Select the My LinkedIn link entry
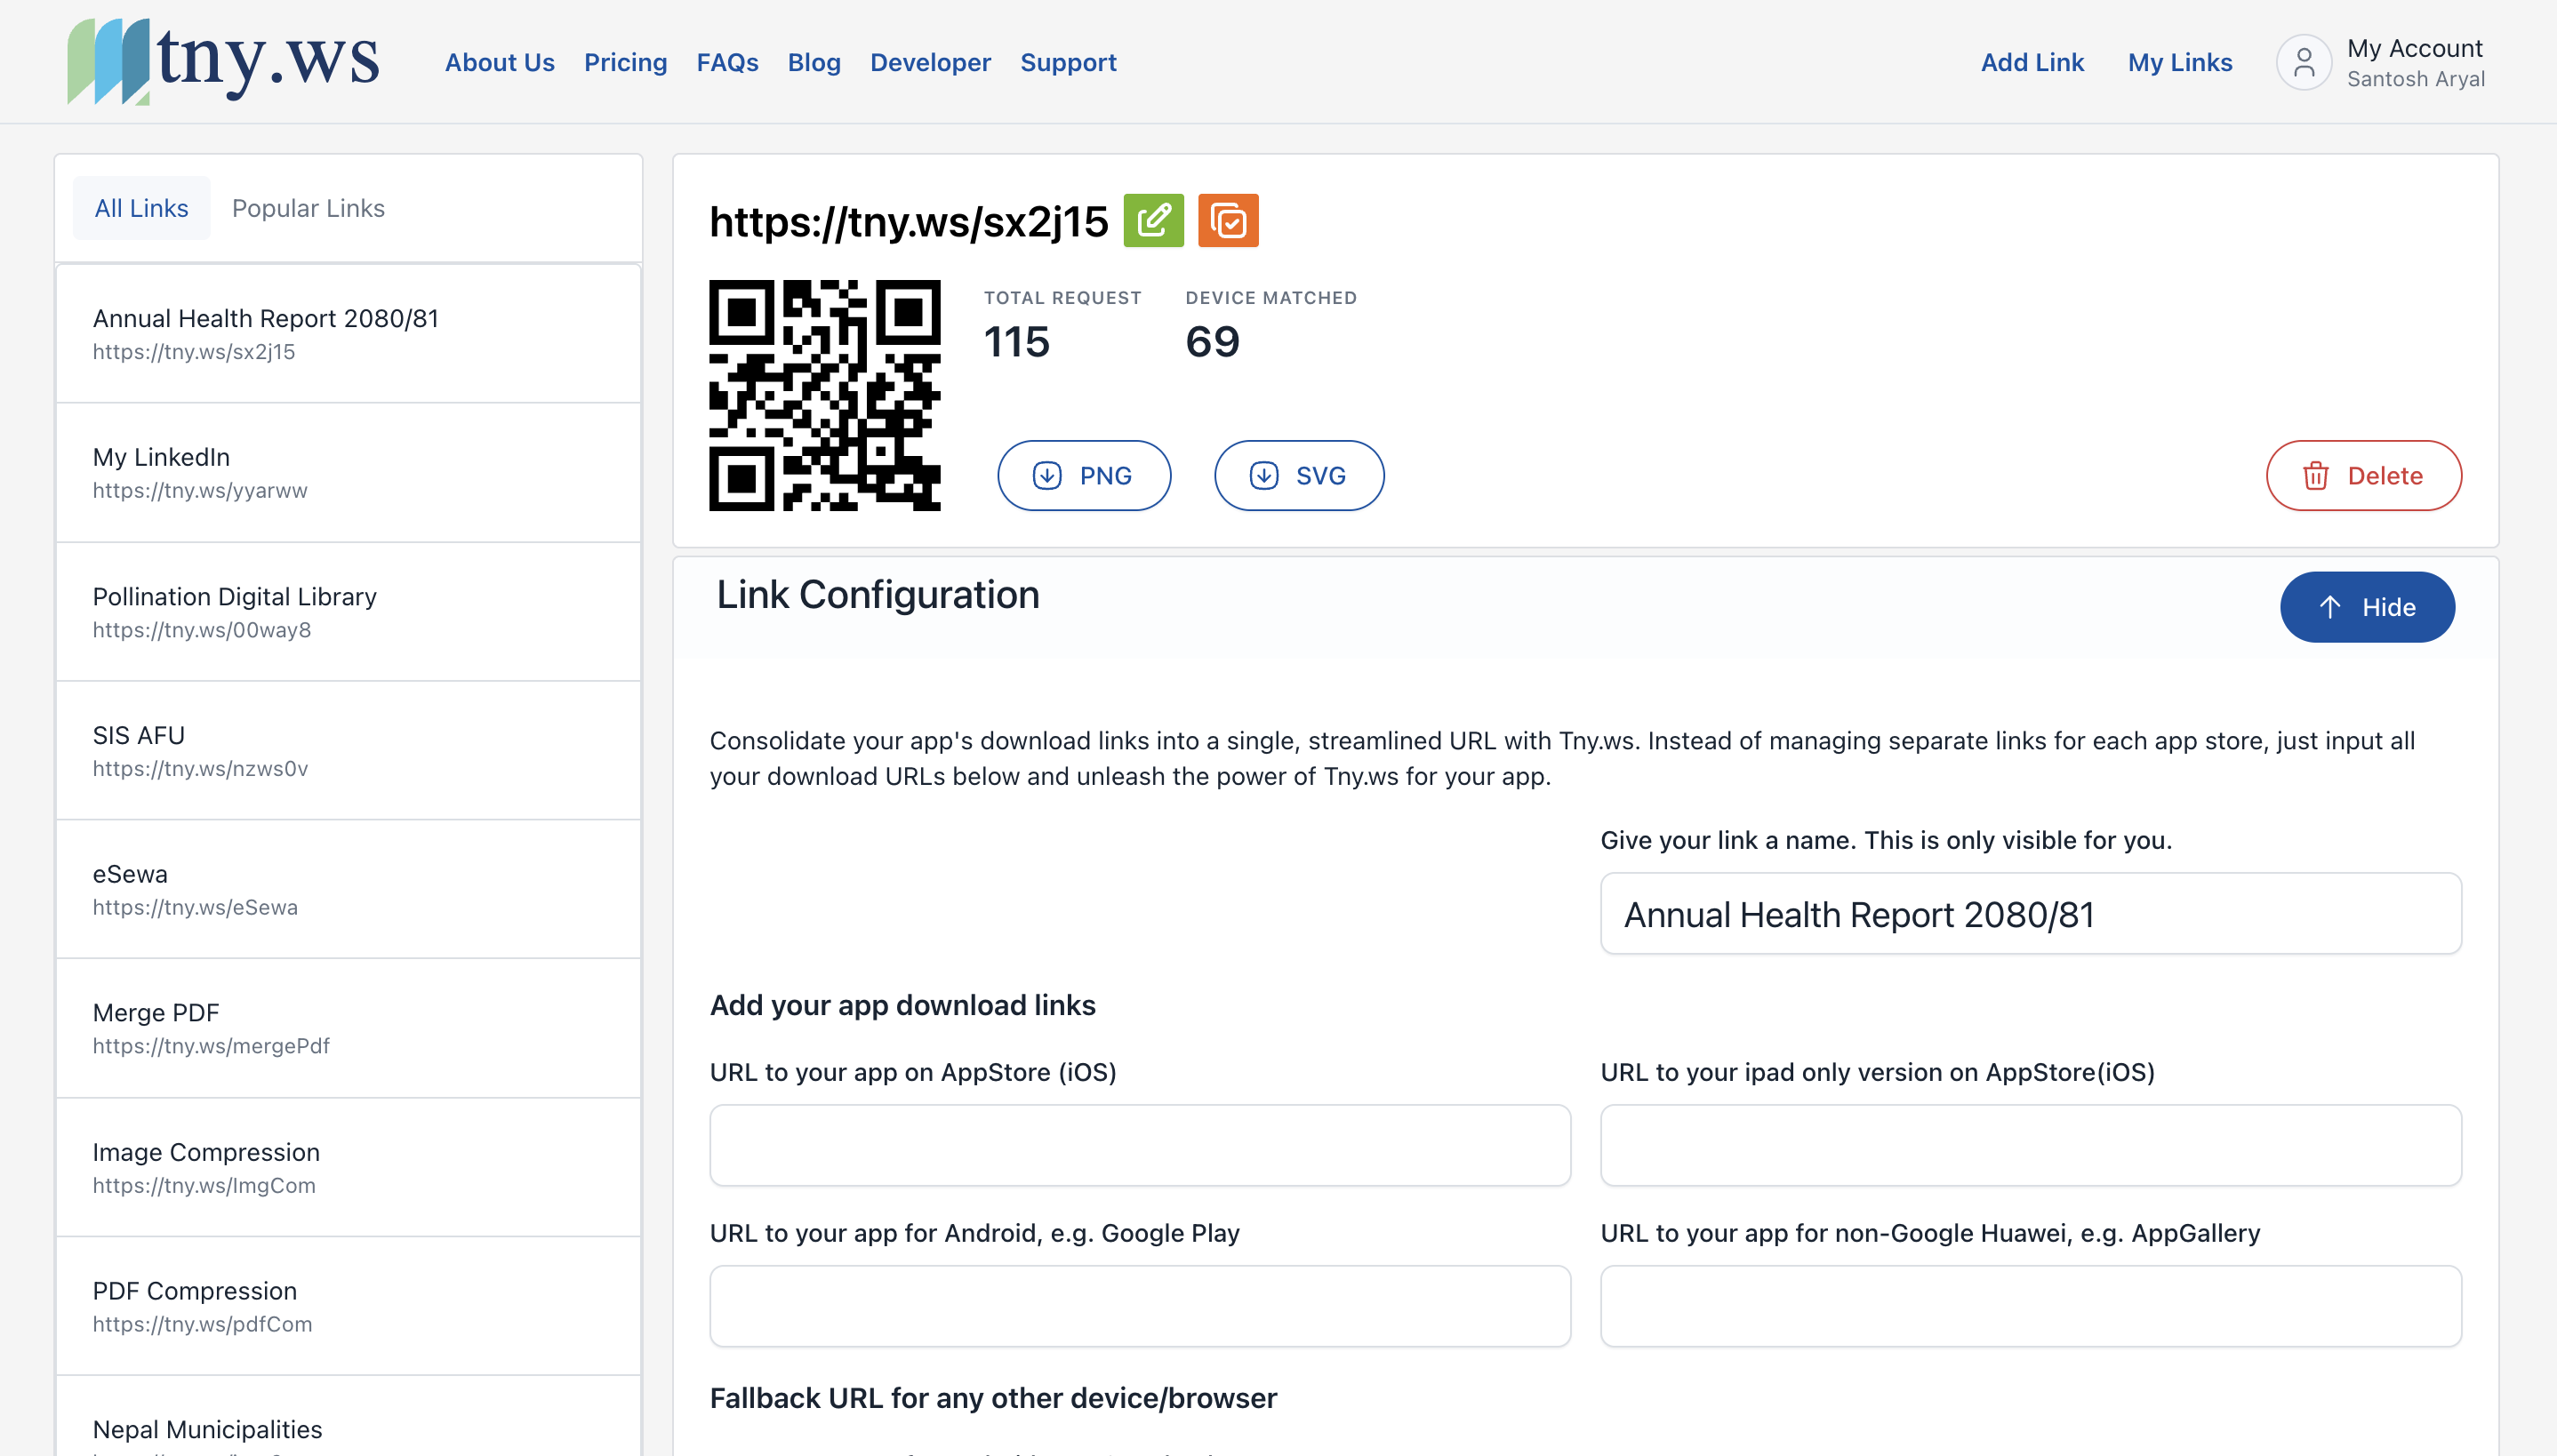 (x=347, y=471)
